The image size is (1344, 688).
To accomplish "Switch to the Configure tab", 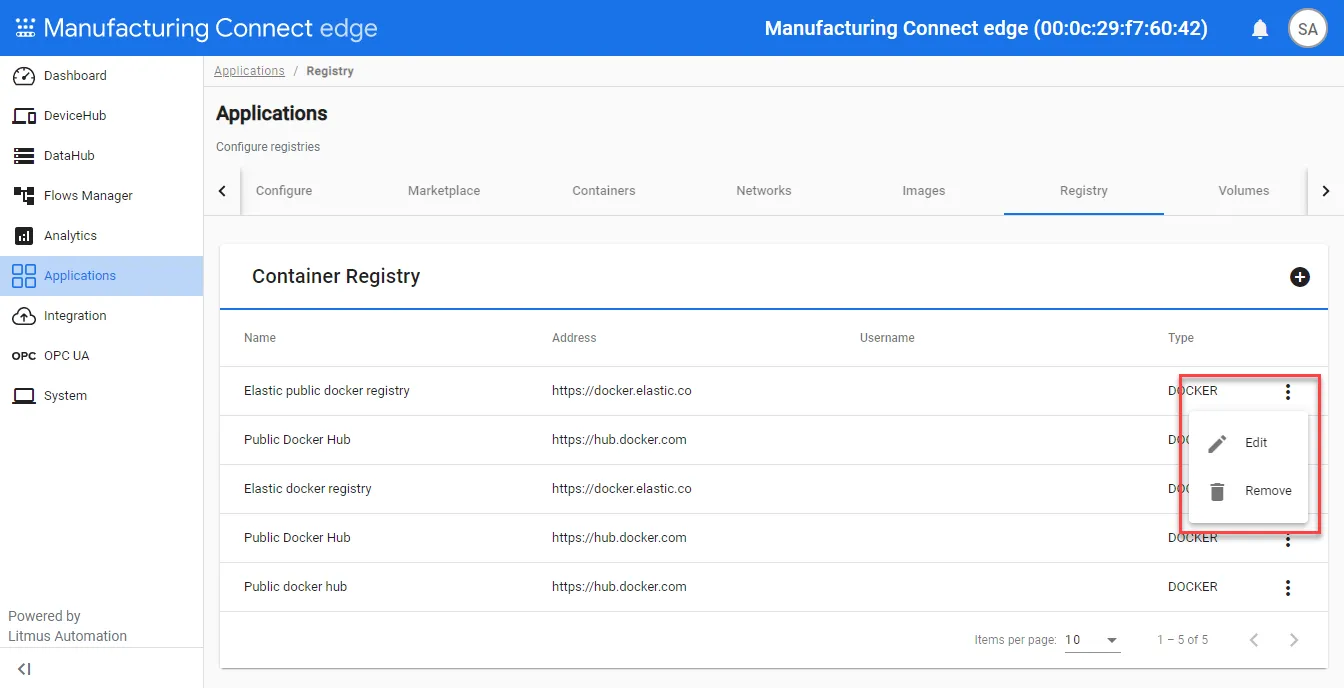I will 284,191.
